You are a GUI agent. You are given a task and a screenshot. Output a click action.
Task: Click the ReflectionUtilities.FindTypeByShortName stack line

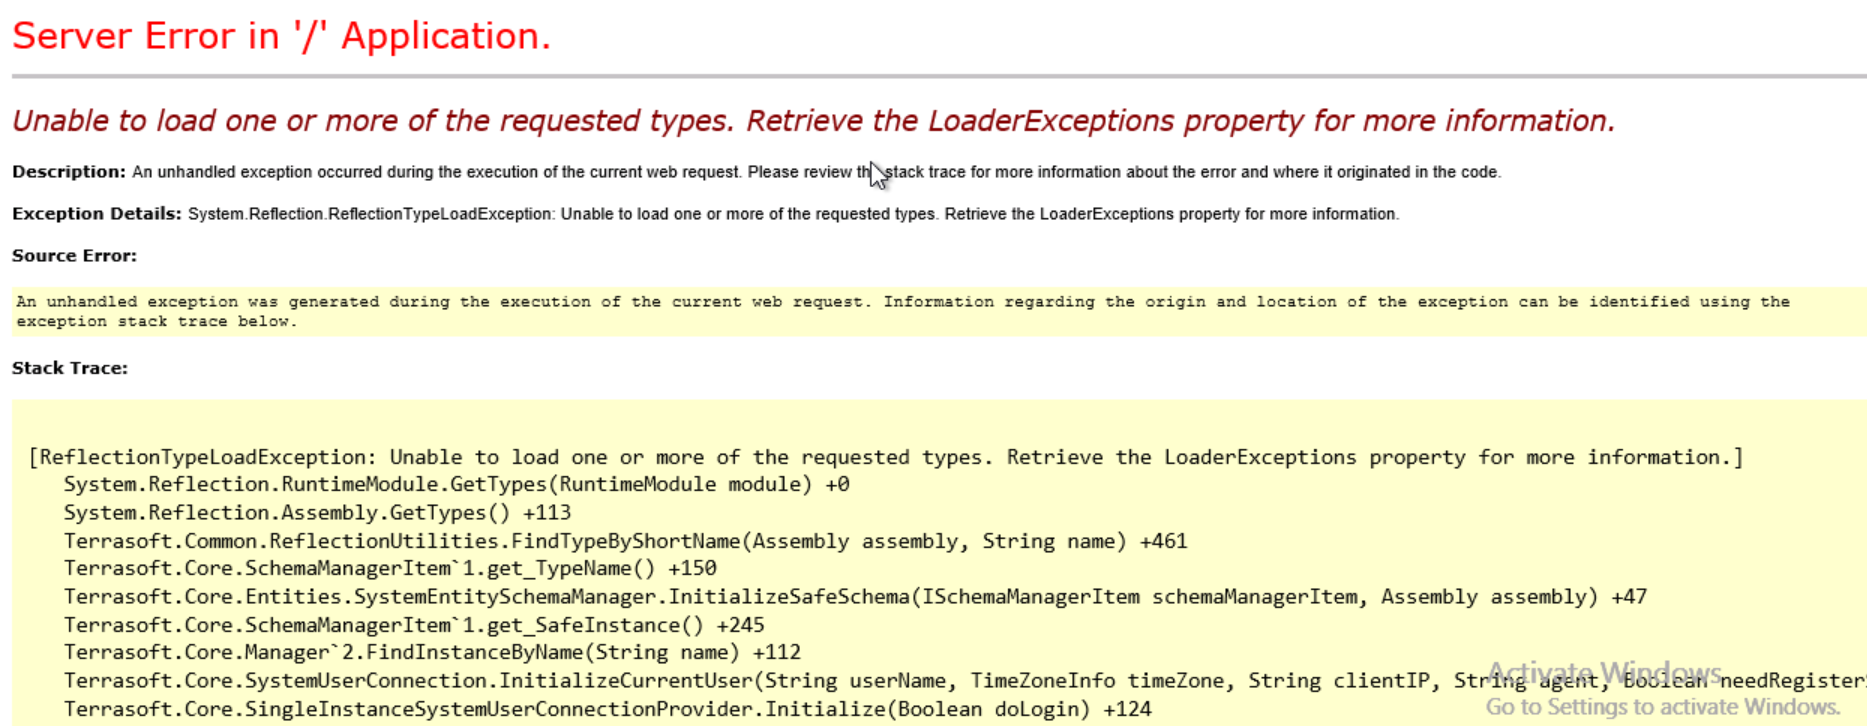[x=625, y=541]
